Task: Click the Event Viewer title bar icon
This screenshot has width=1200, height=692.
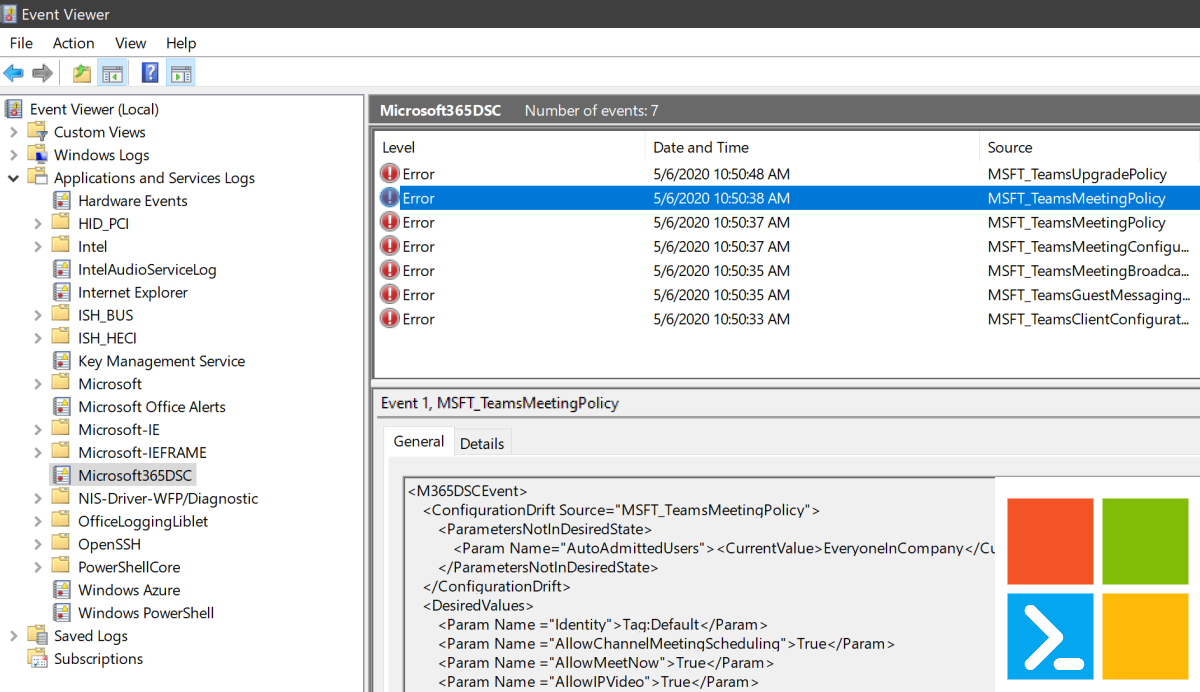Action: pos(11,14)
